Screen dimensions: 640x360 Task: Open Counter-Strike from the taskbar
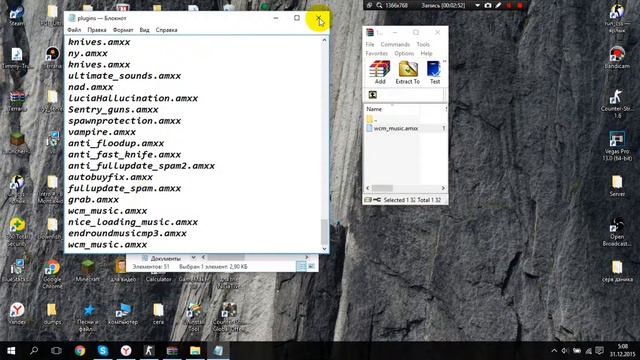tap(149, 351)
